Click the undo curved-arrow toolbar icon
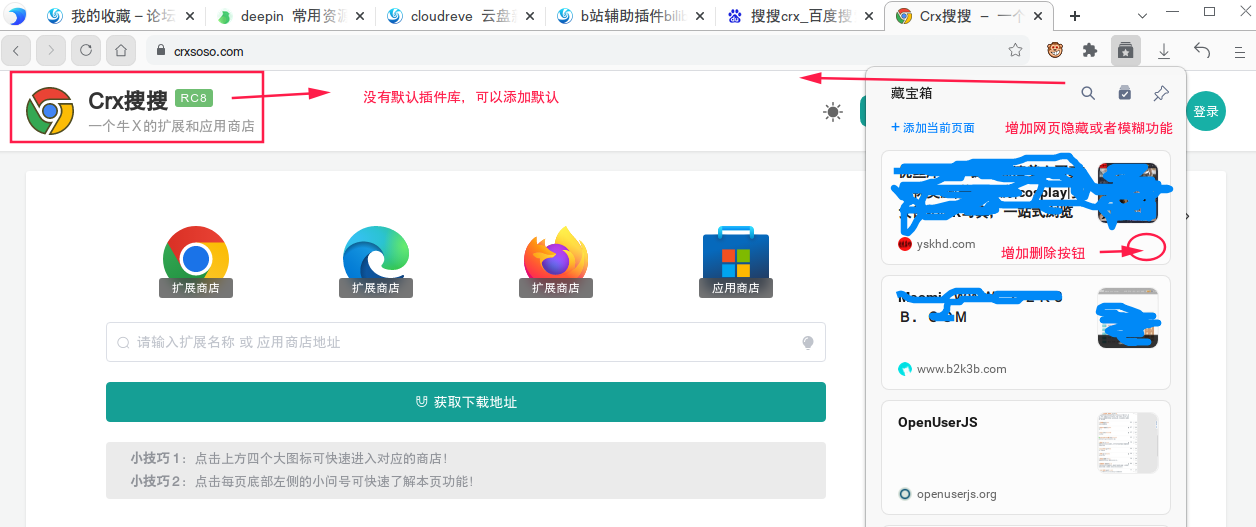Image resolution: width=1256 pixels, height=527 pixels. [1202, 51]
